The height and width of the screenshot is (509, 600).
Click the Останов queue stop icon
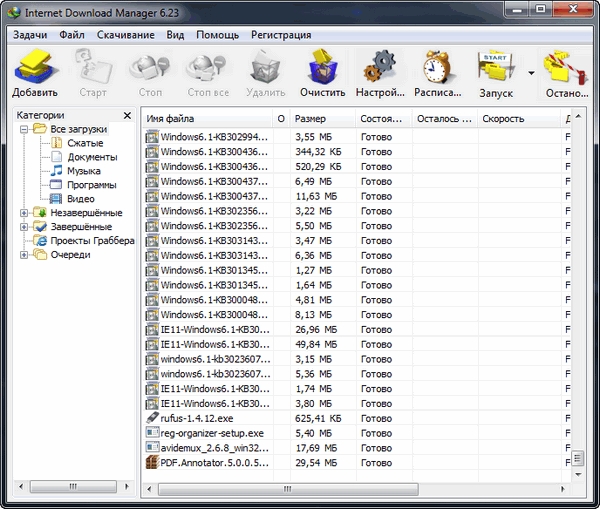pyautogui.click(x=566, y=68)
